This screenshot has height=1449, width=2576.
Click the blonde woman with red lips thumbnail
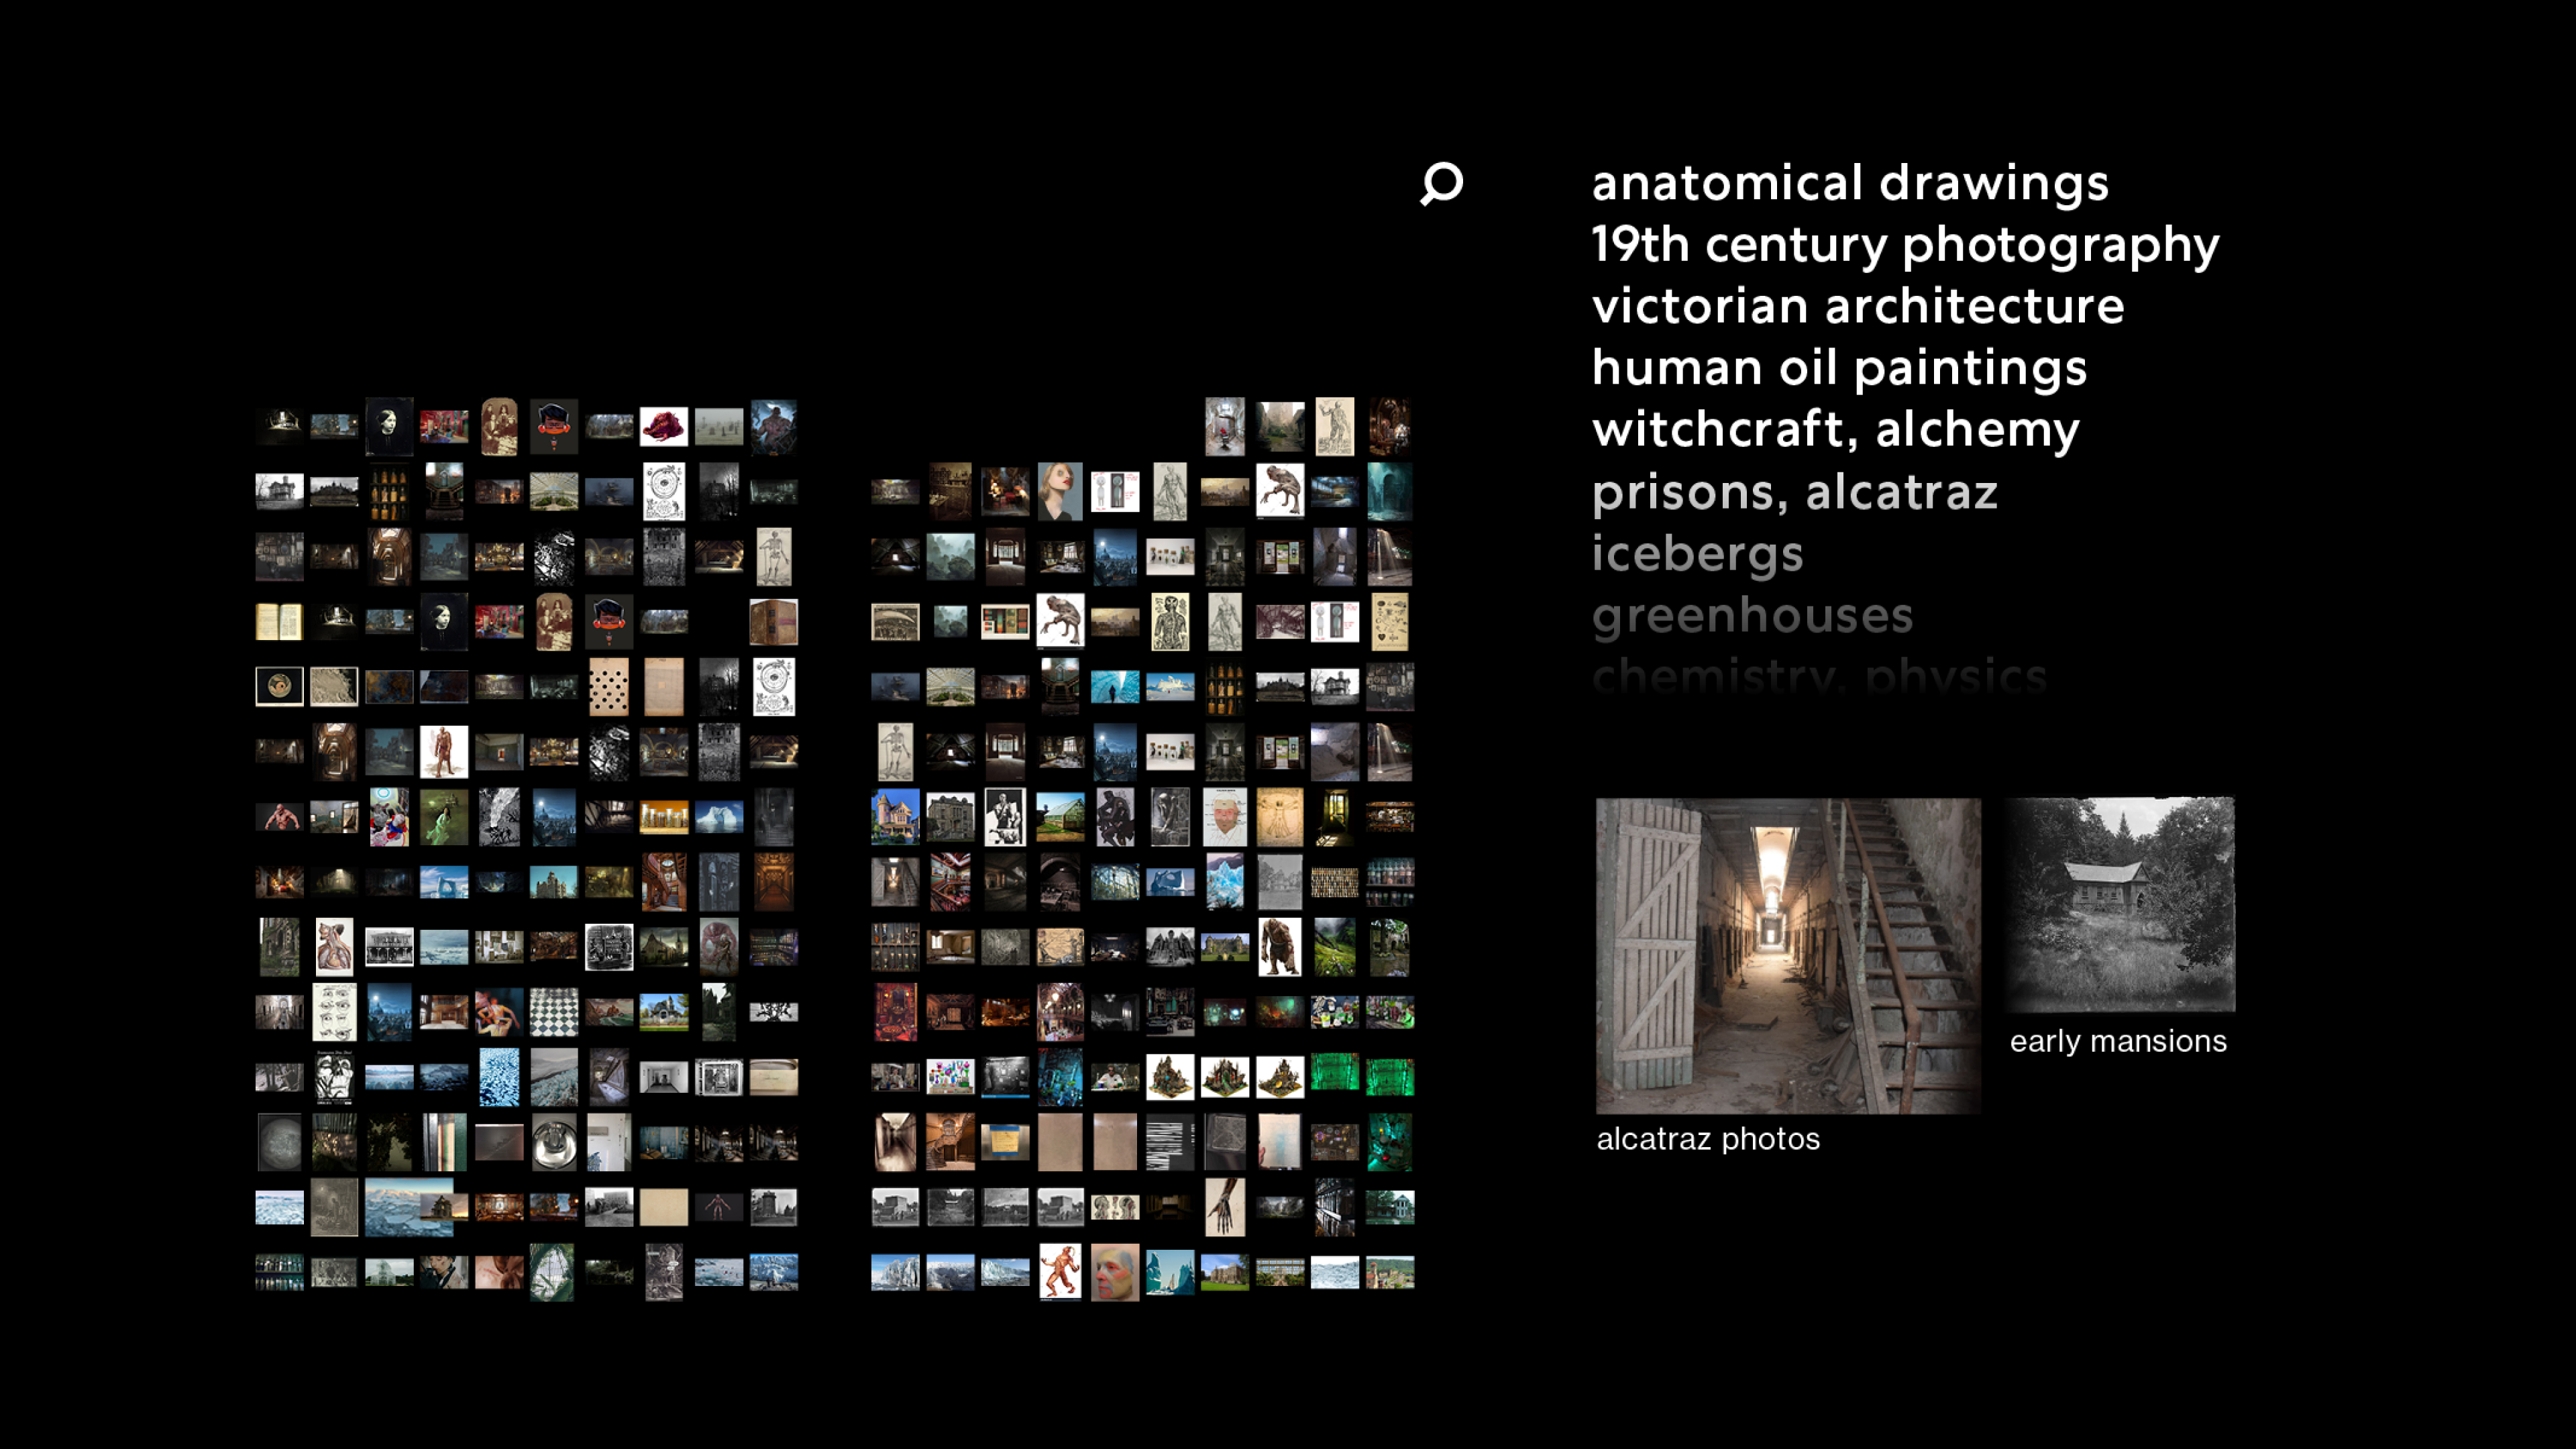(1059, 491)
